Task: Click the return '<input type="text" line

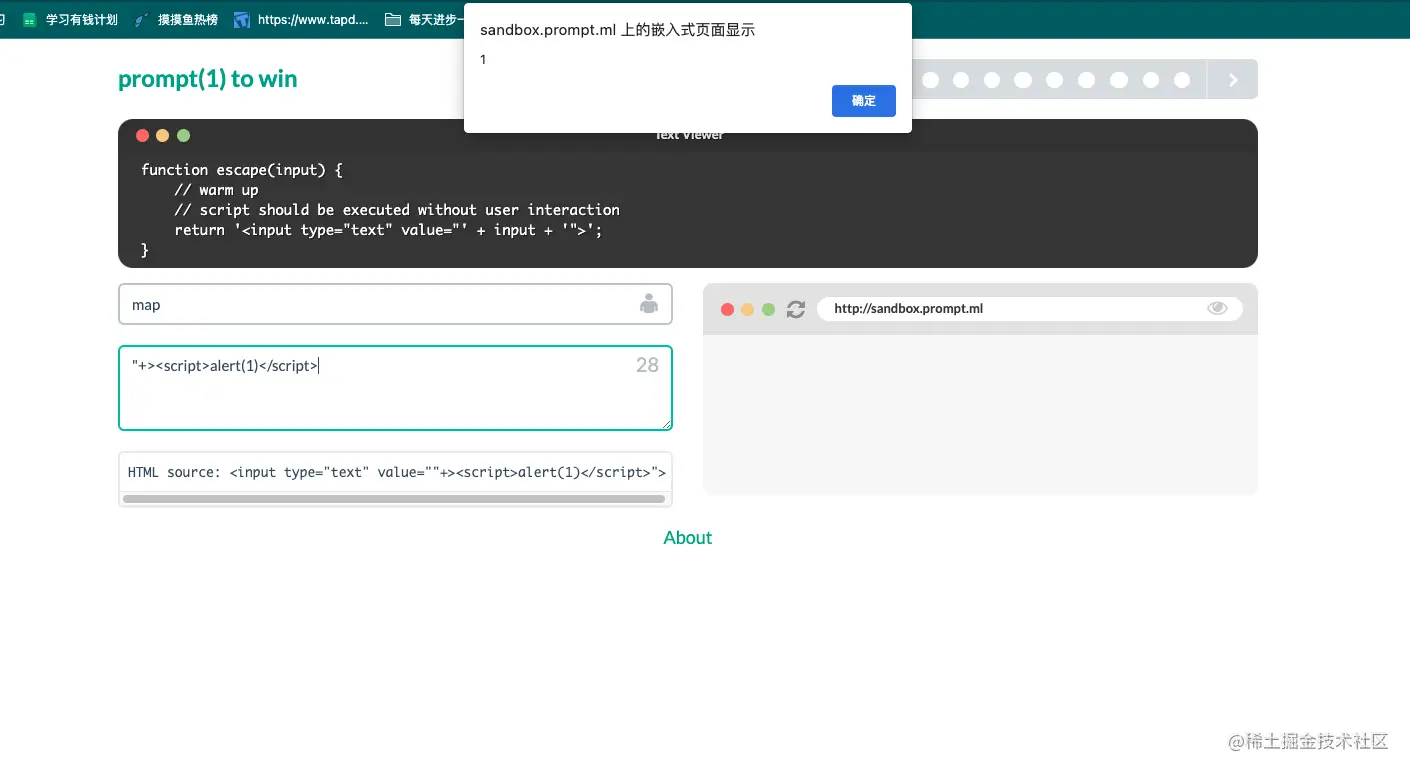Action: pyautogui.click(x=388, y=230)
